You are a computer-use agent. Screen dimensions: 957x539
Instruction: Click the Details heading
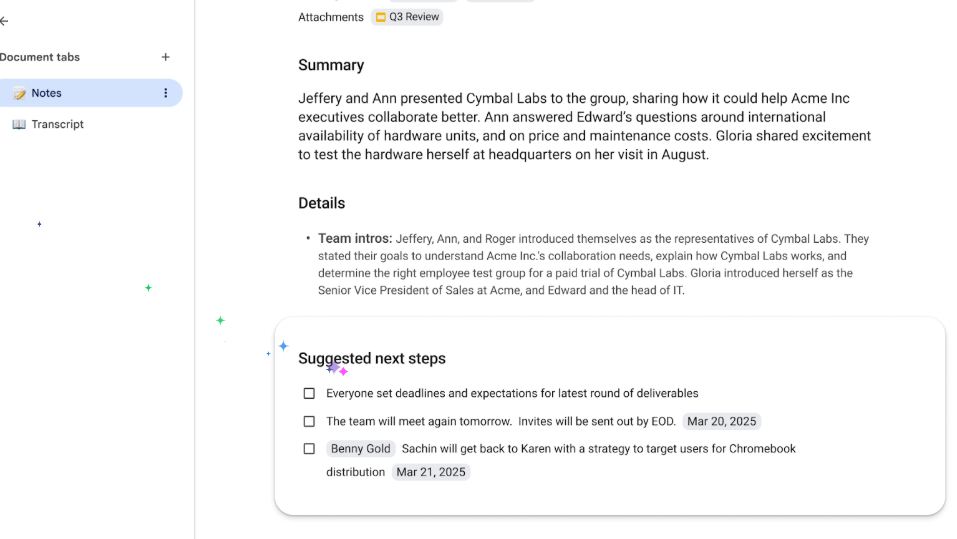click(x=321, y=203)
